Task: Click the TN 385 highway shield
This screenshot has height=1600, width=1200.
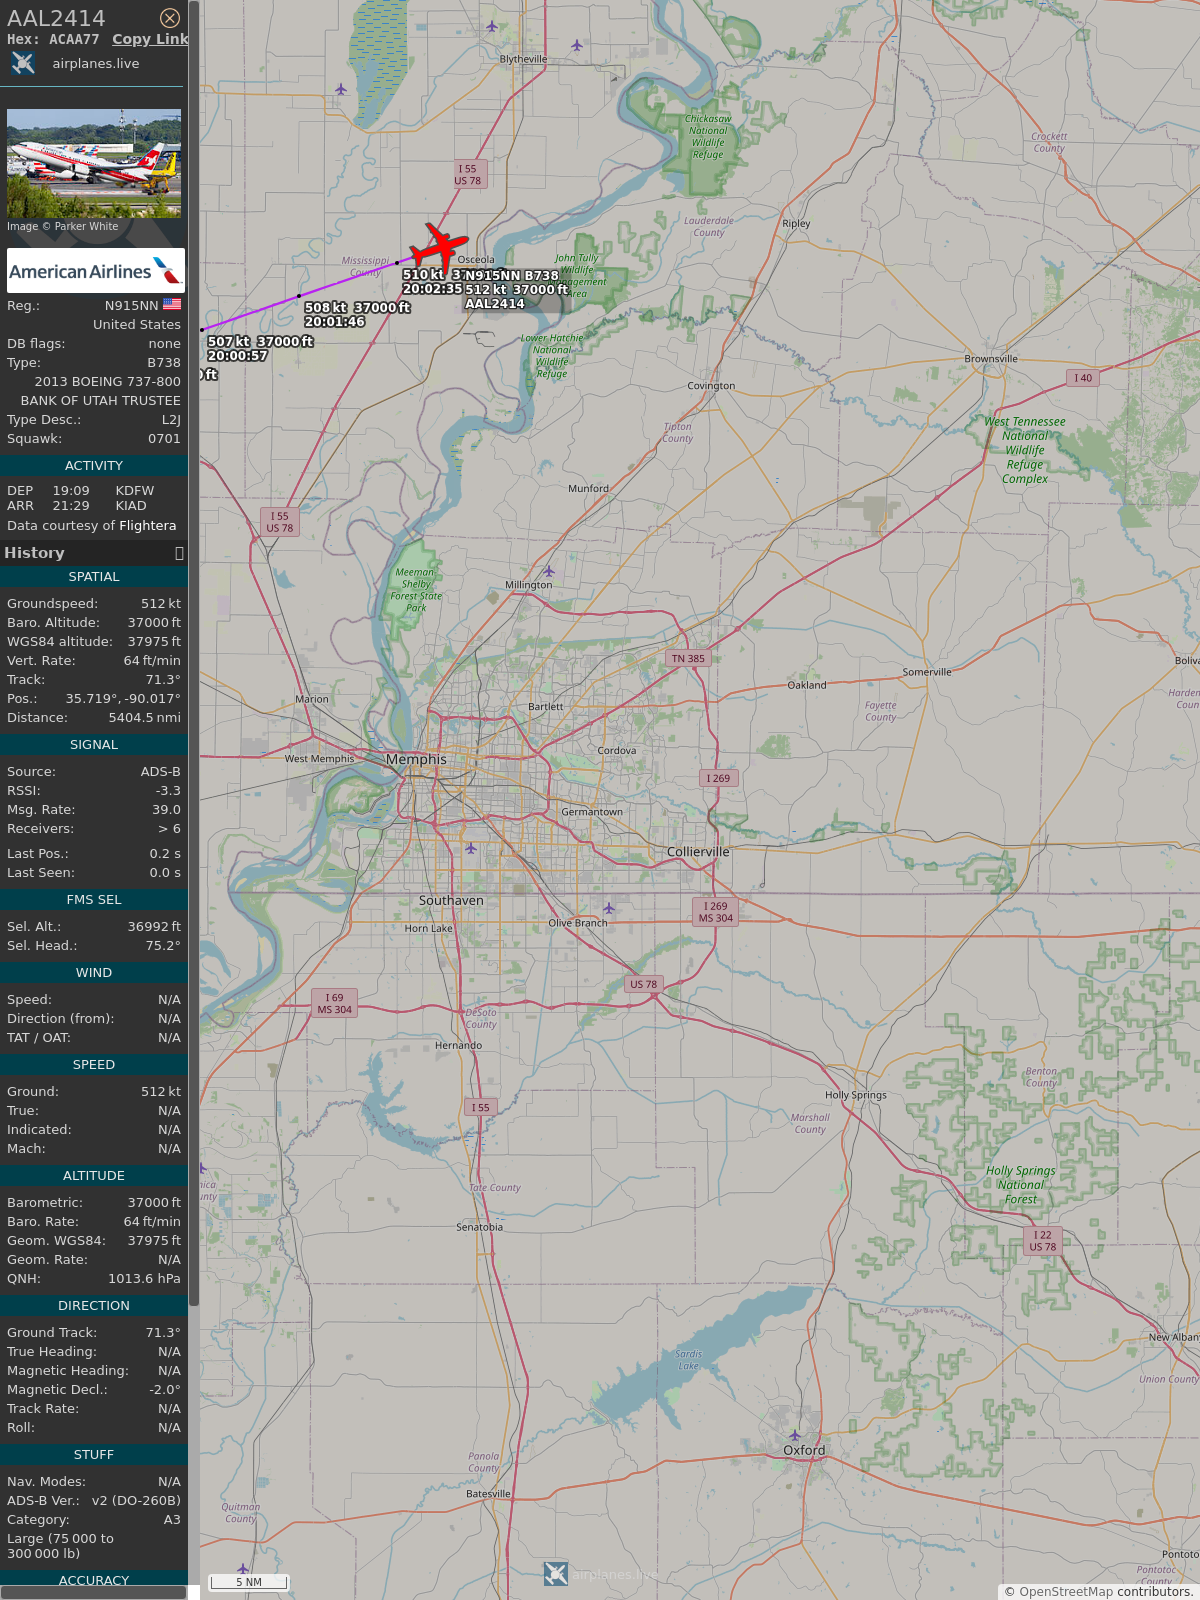Action: (688, 658)
